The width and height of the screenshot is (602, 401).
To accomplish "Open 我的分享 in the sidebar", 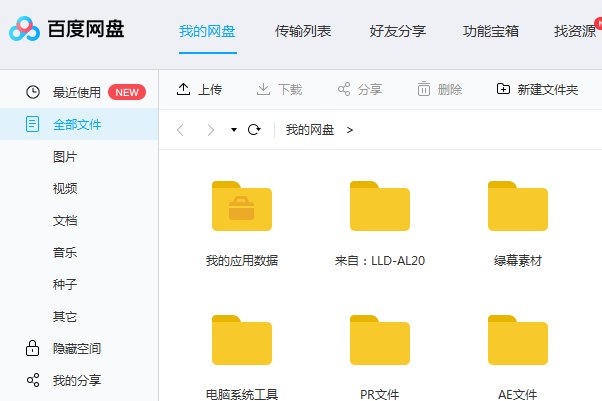I will point(77,381).
